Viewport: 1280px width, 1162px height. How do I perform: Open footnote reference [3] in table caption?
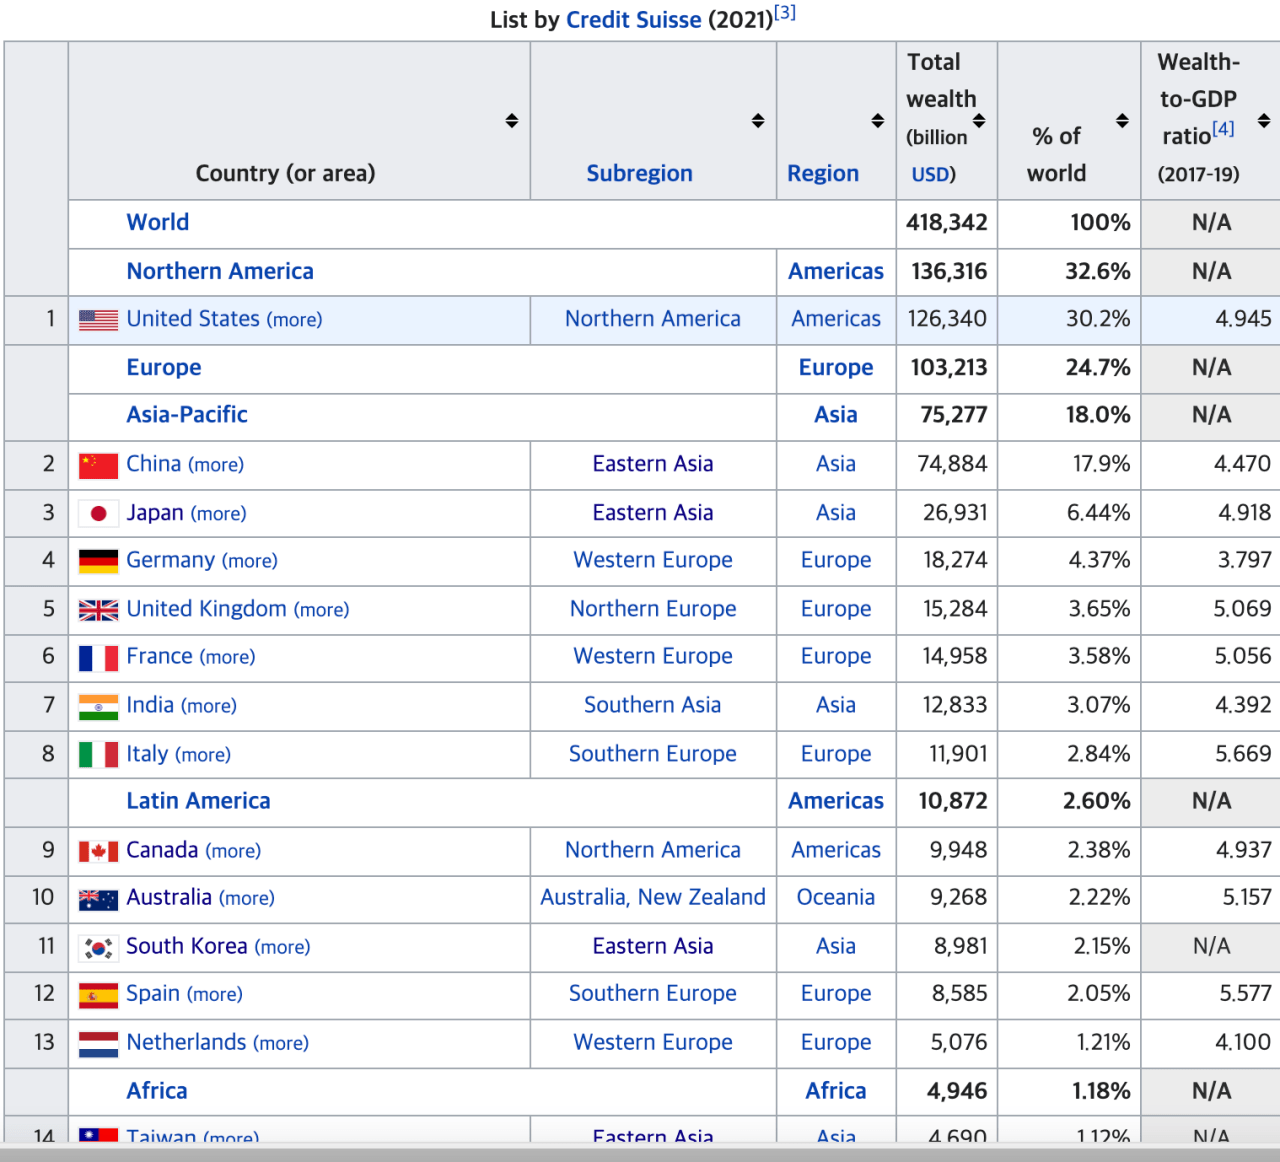[785, 13]
